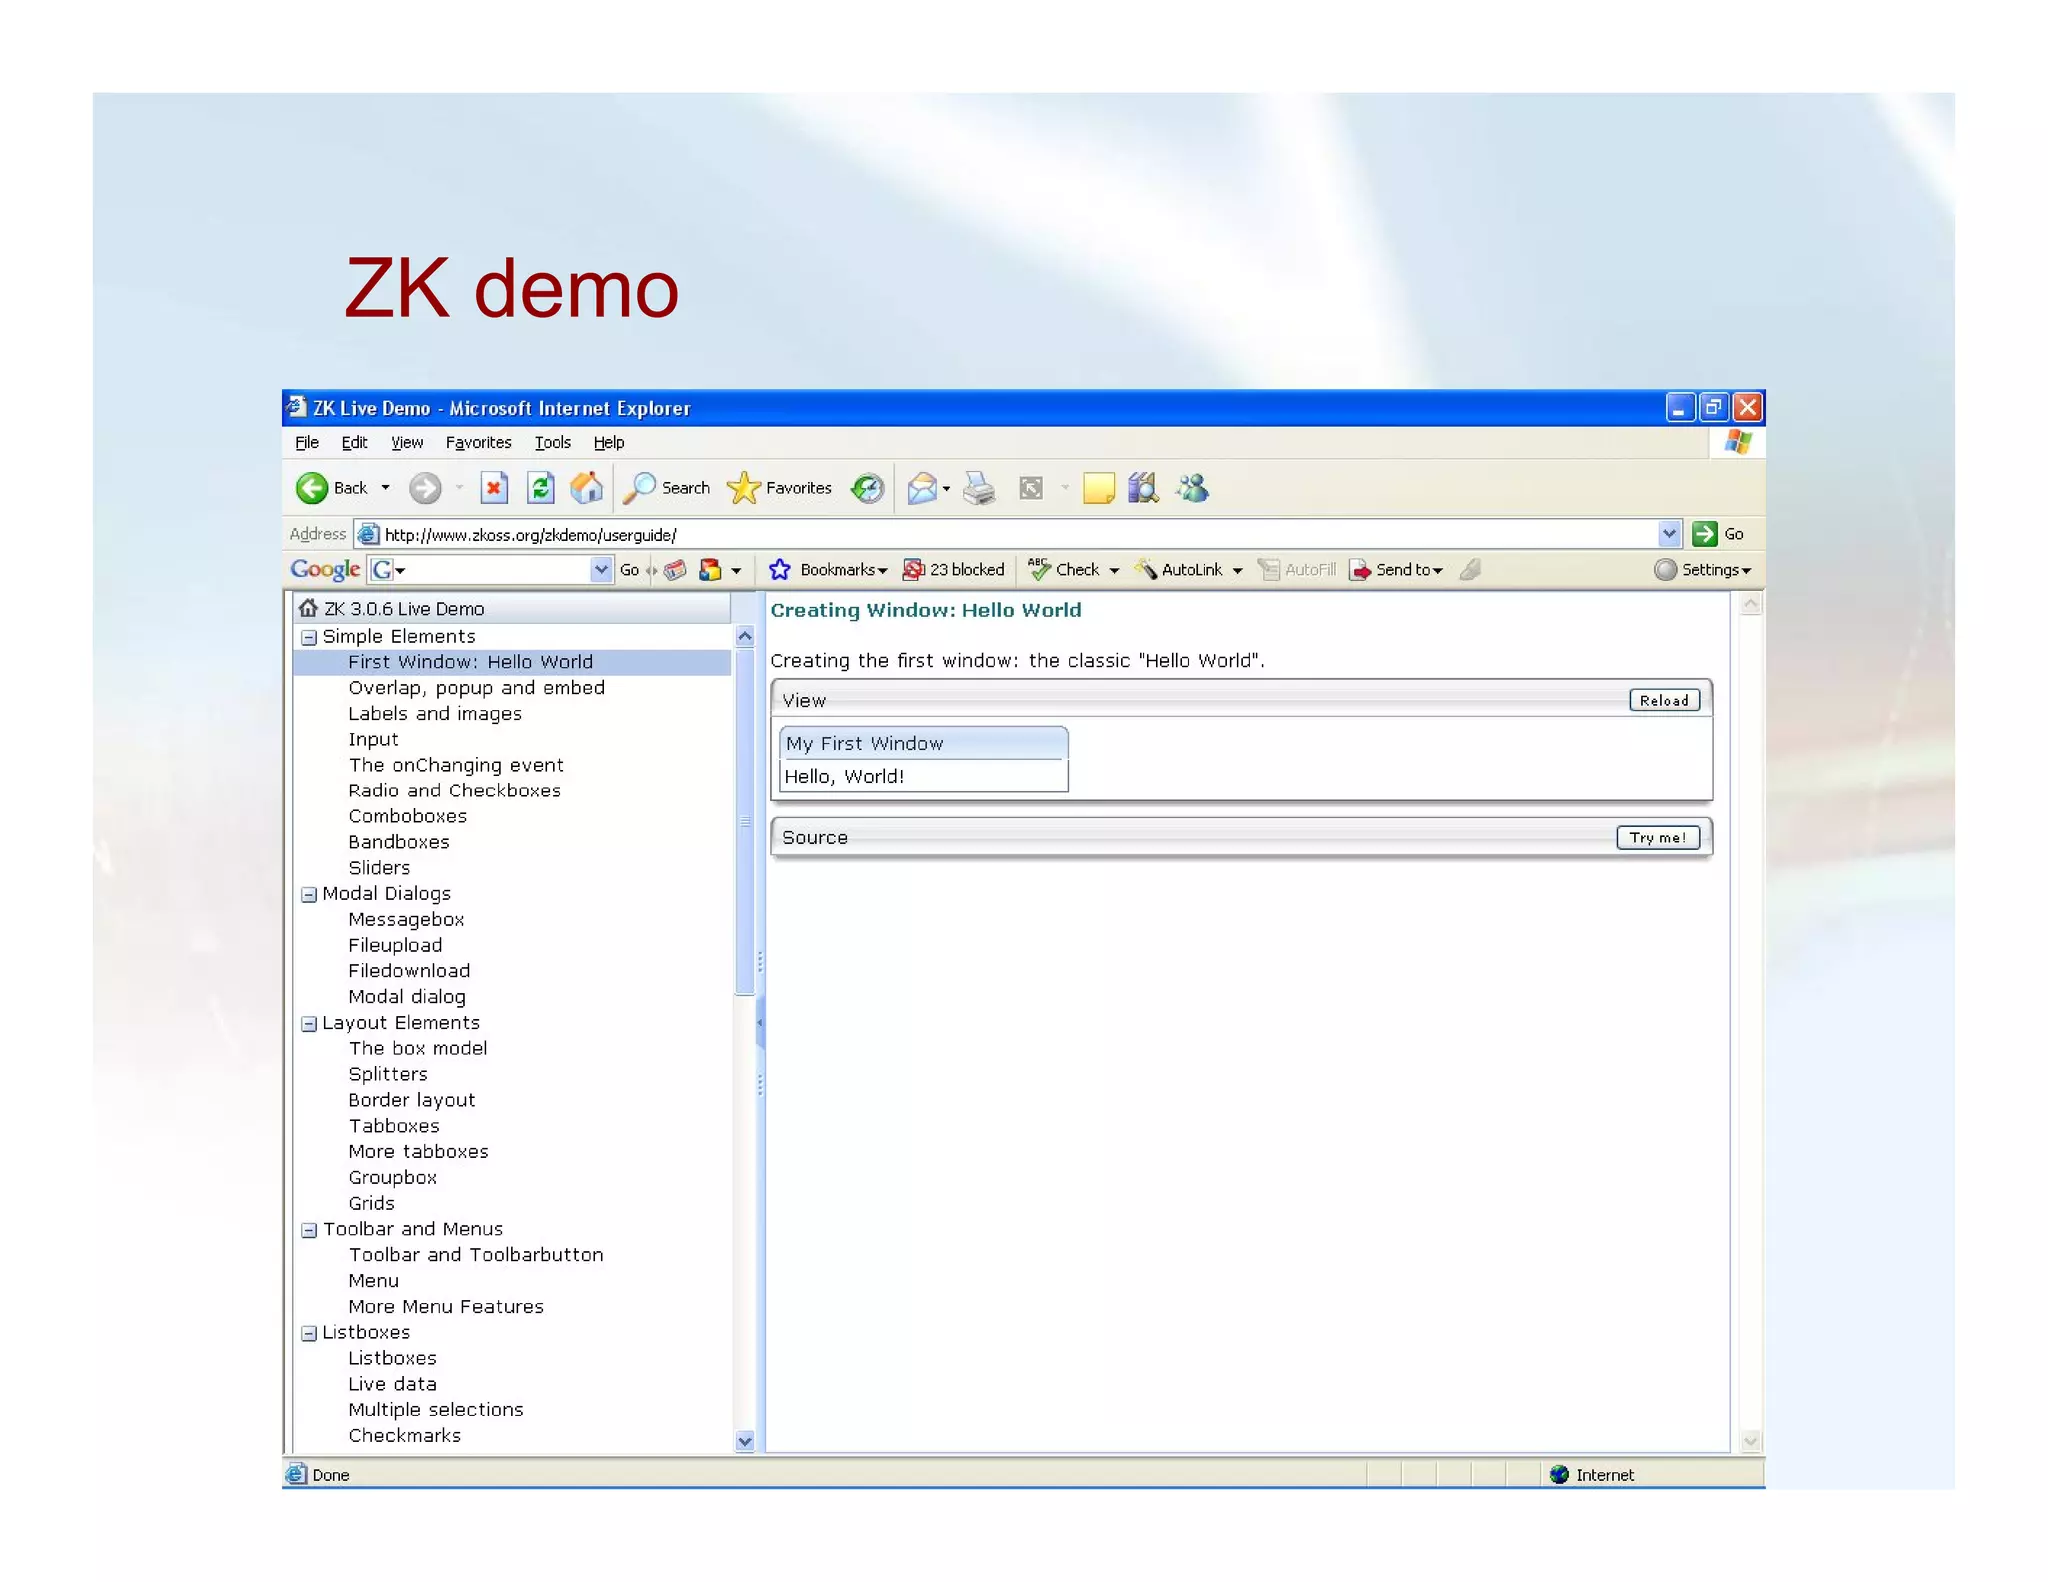
Task: Click the Back arrow icon
Action: [312, 488]
